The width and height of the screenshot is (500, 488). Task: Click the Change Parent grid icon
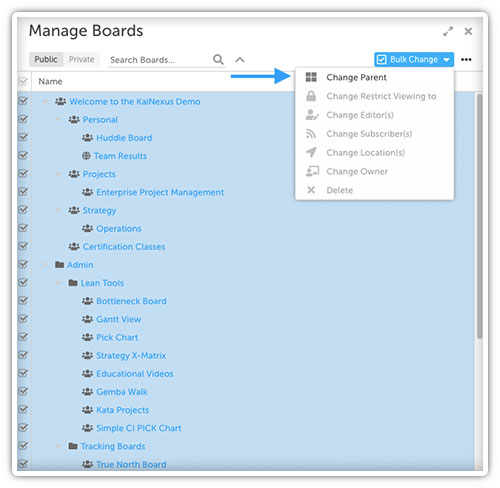(x=311, y=77)
